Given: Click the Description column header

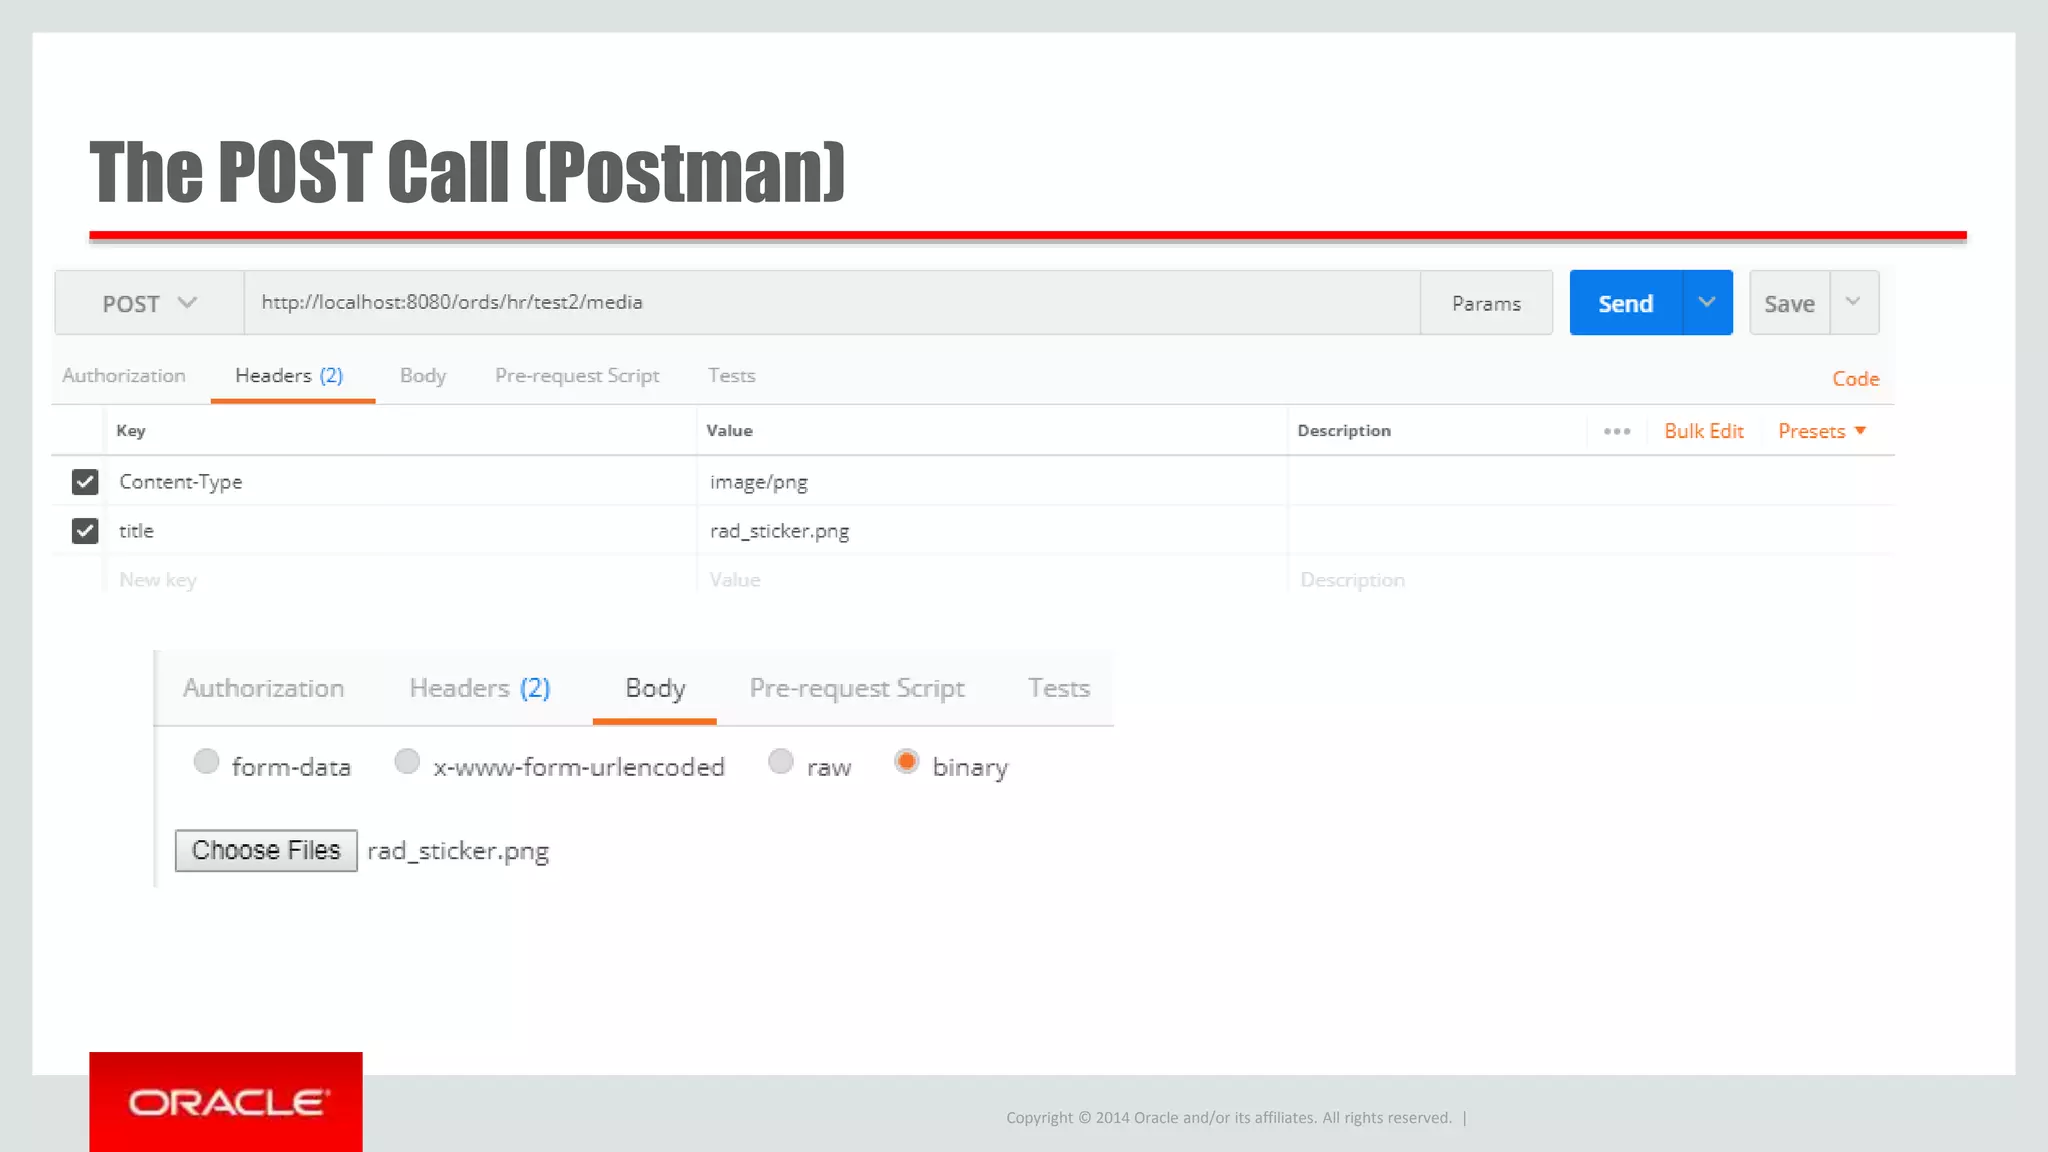Looking at the screenshot, I should [1344, 431].
